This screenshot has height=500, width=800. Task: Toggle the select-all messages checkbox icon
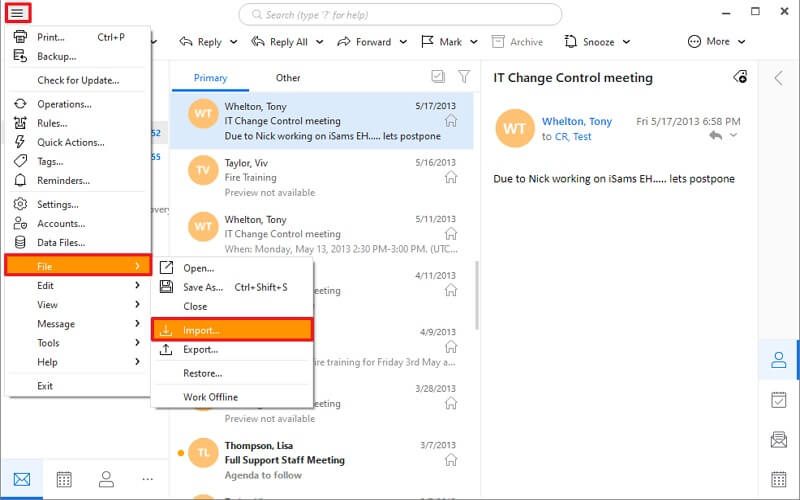[438, 77]
